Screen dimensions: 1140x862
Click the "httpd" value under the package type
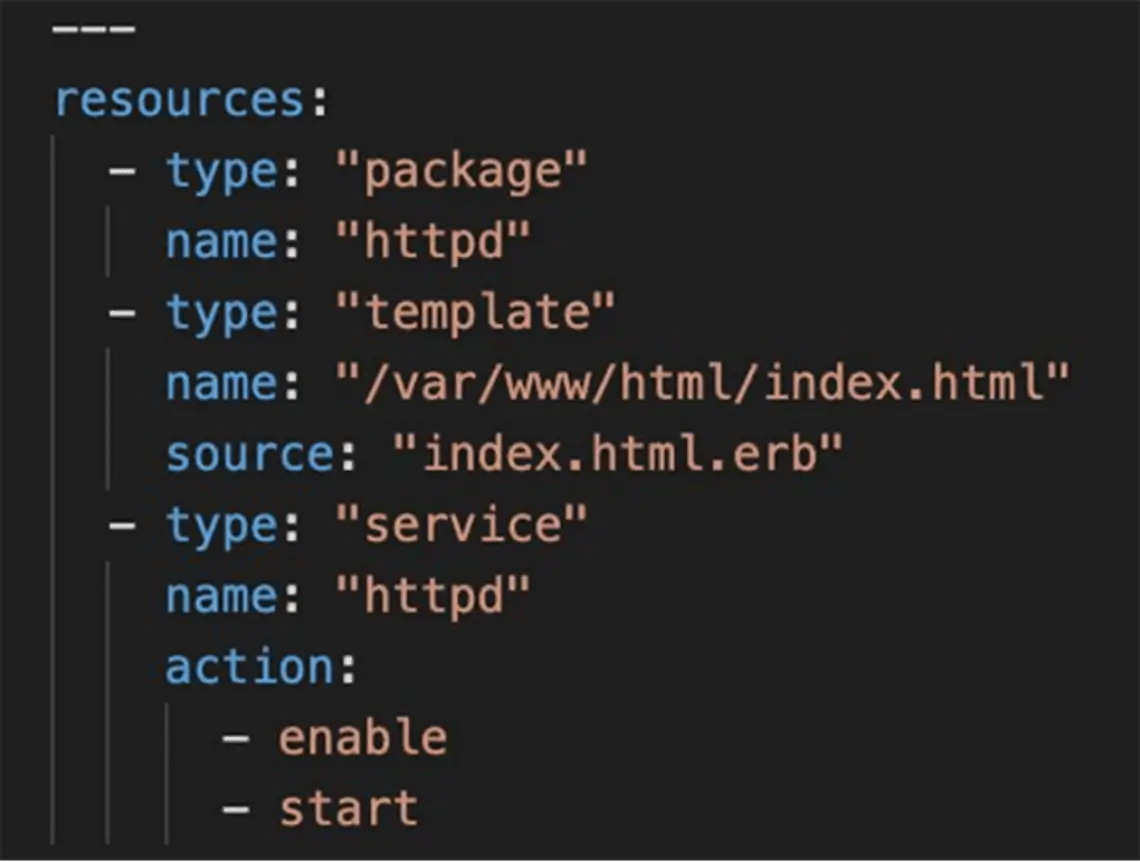pos(433,242)
